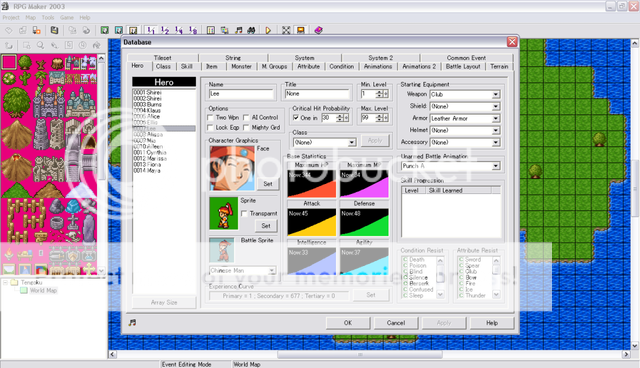Select the Fill bucket drawing tool
The height and width of the screenshot is (368, 640).
coord(96,45)
